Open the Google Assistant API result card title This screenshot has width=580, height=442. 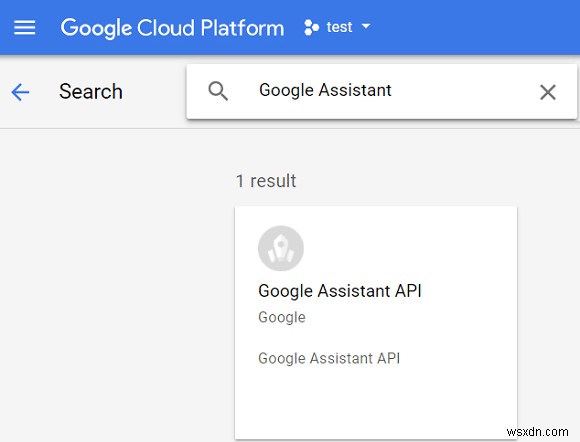[340, 291]
